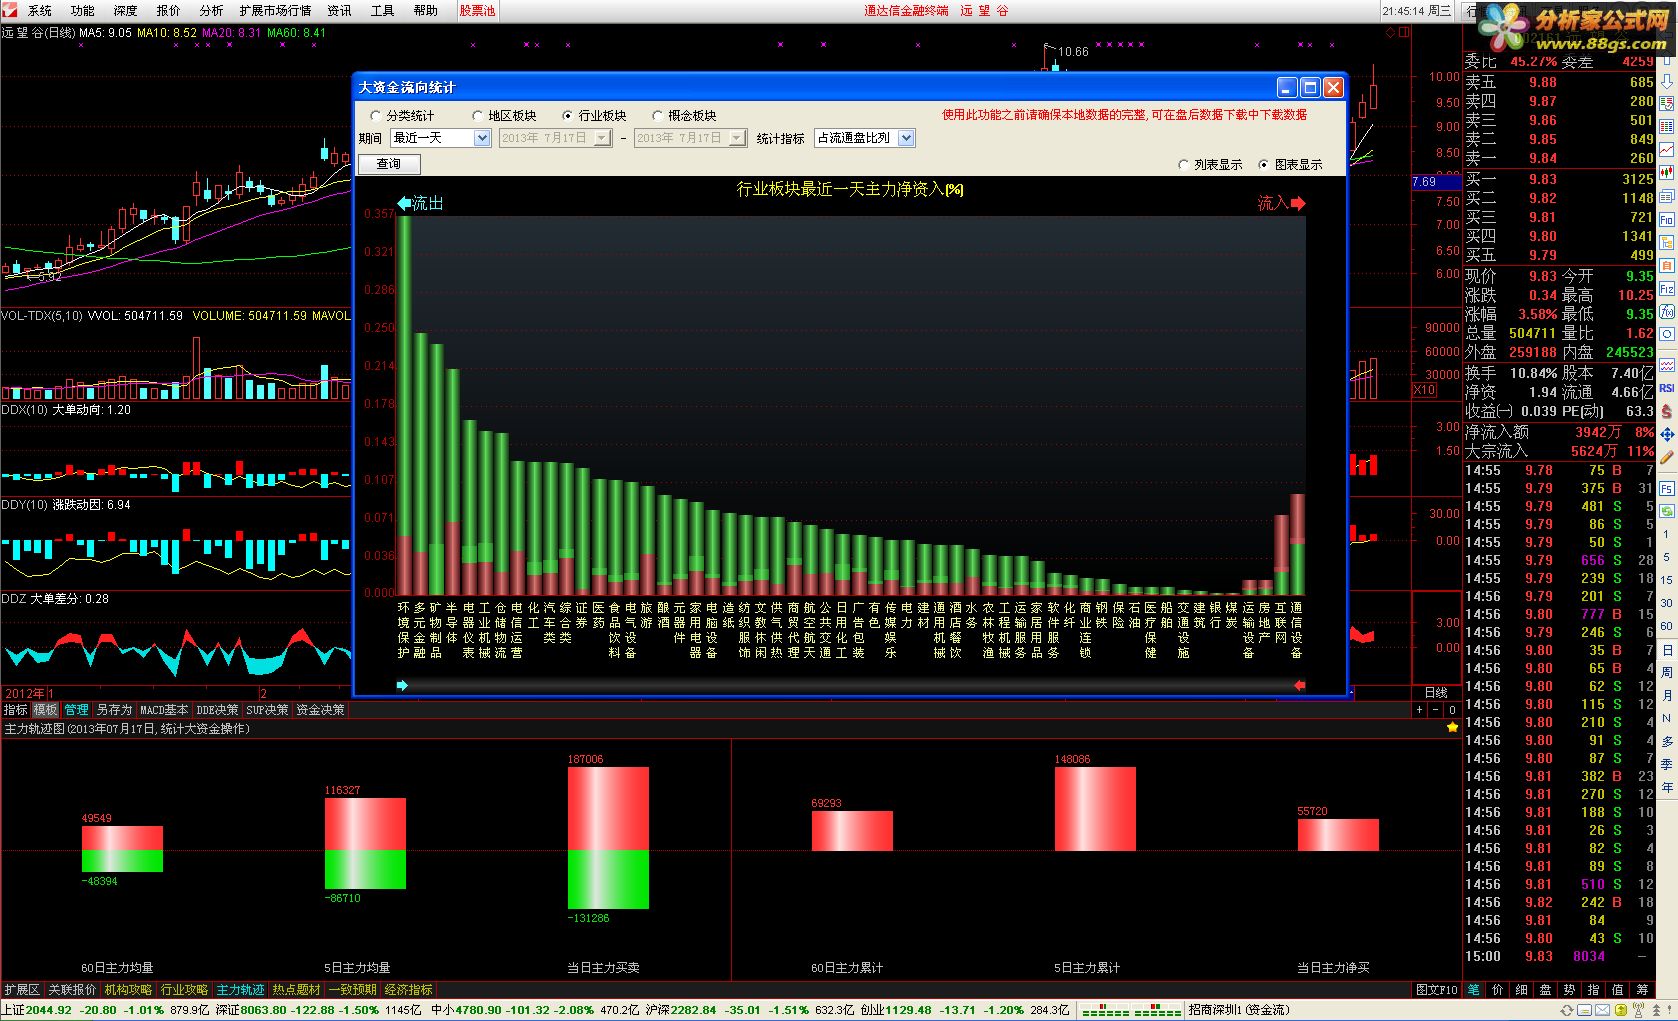Open the 图文F10 tab
1678x1021 pixels.
1436,990
